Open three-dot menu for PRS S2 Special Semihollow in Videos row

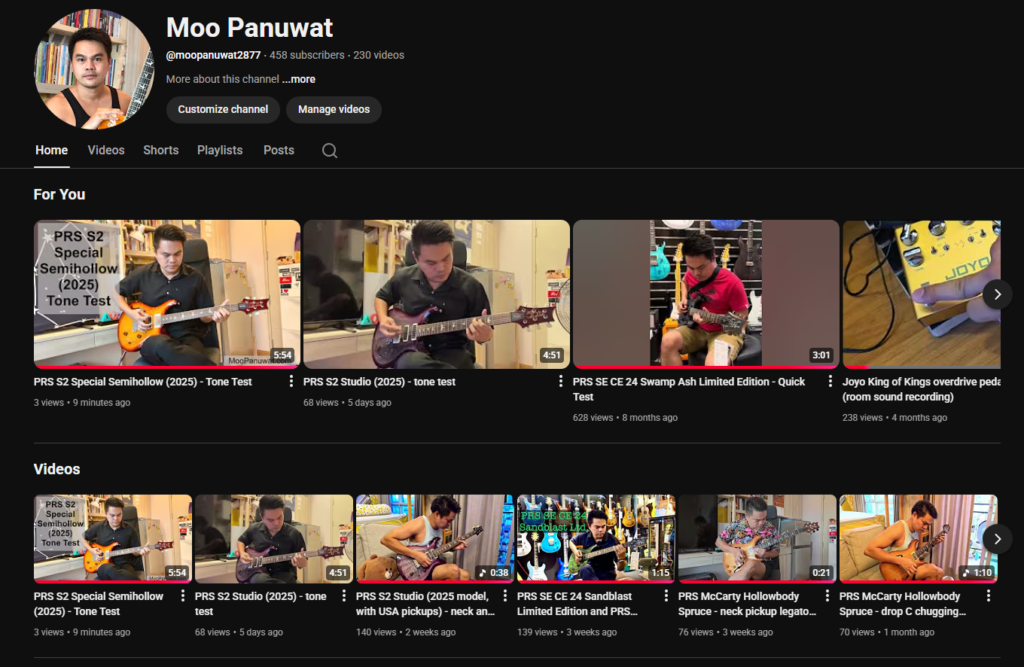183,596
